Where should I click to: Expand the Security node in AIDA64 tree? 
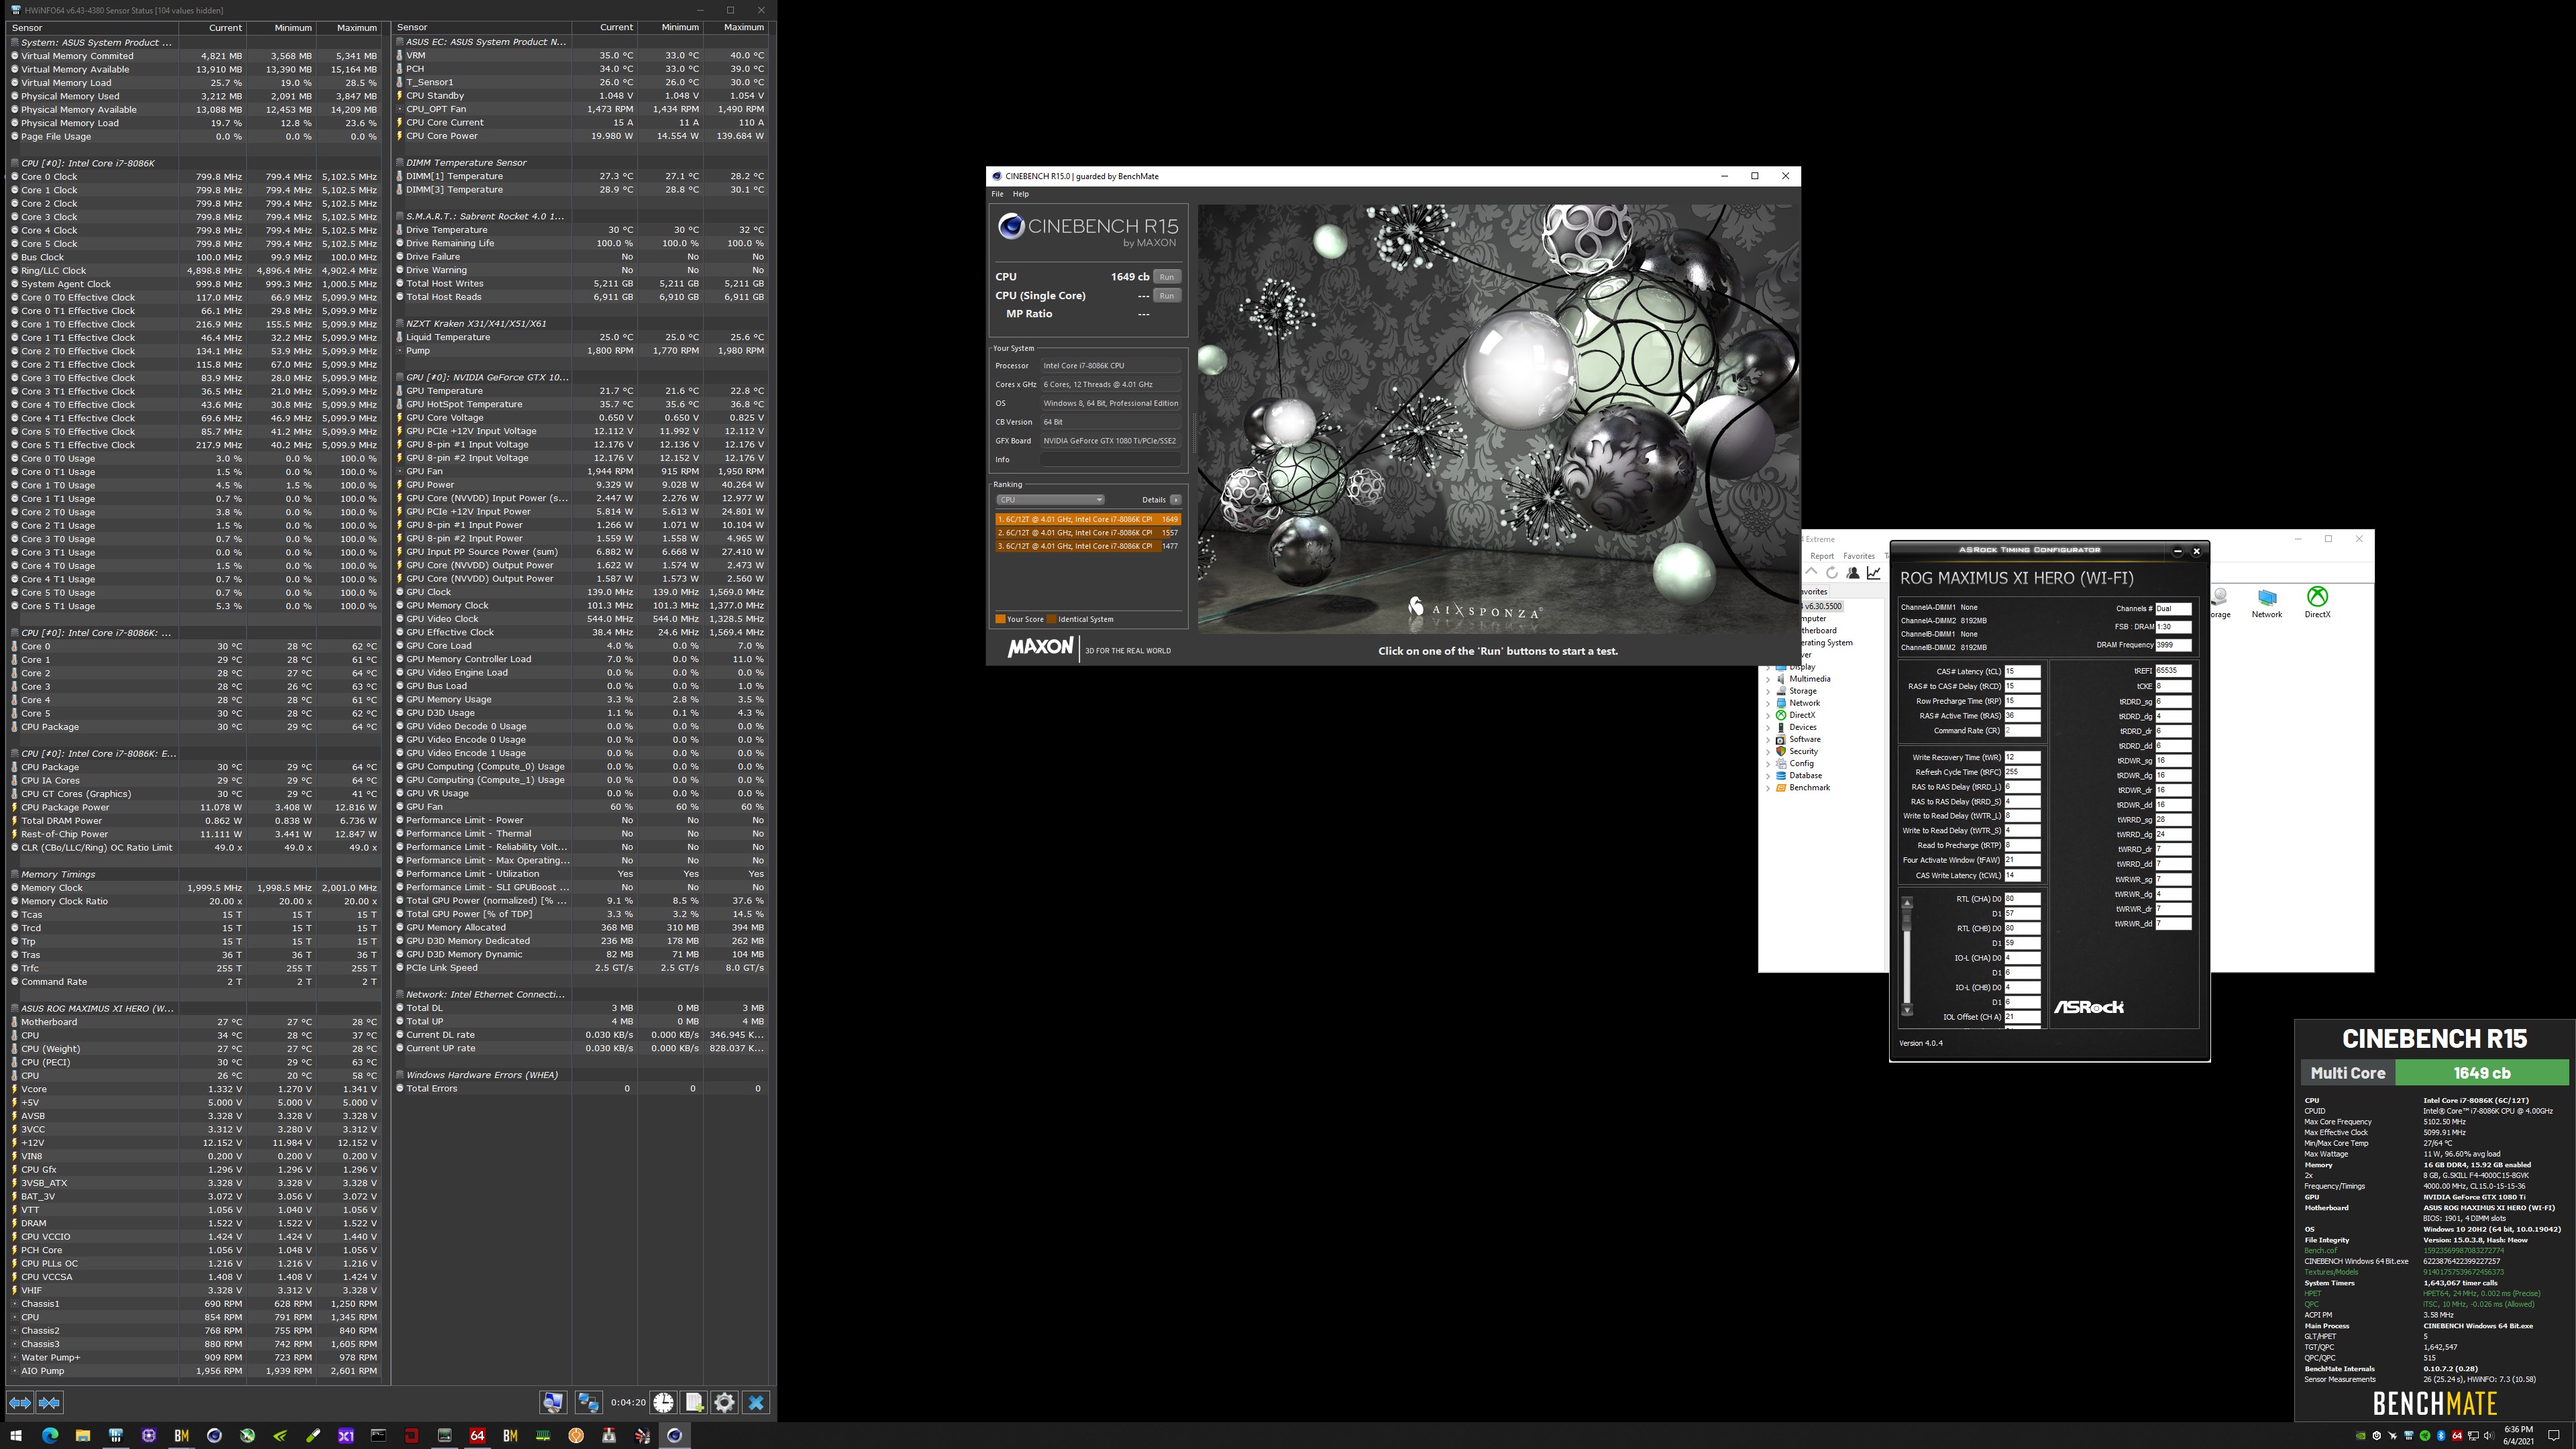1768,751
